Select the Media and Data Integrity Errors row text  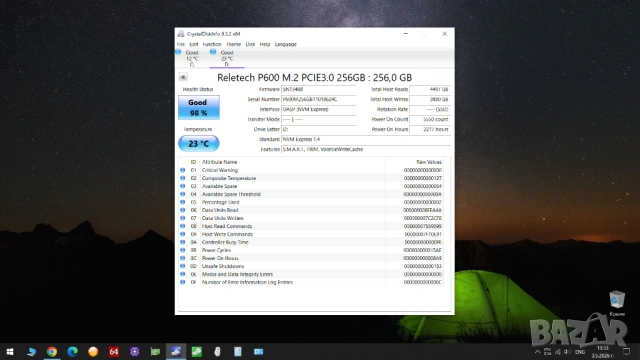[x=238, y=274]
